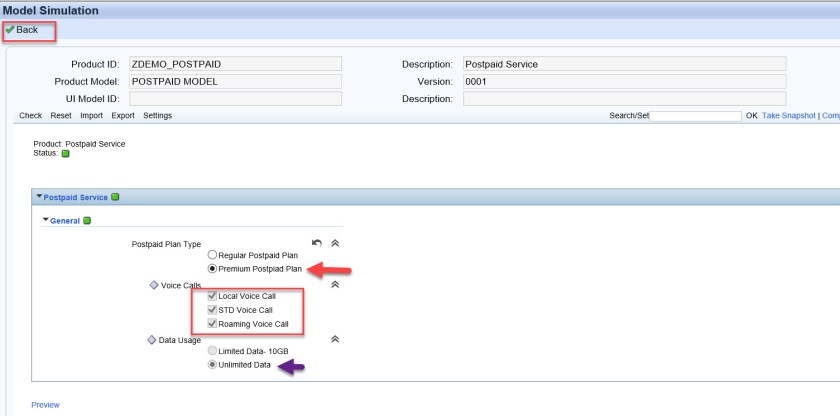Click the Data Usage label
Image resolution: width=840 pixels, height=416 pixels.
click(180, 341)
